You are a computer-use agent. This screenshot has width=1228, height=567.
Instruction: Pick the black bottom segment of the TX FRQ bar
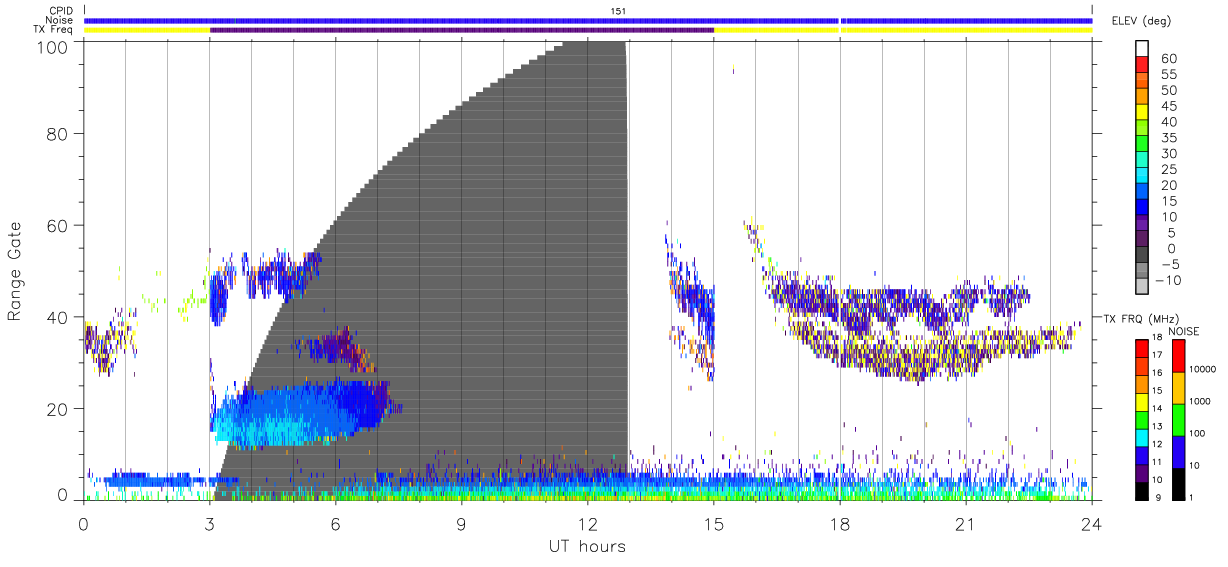tap(1142, 491)
